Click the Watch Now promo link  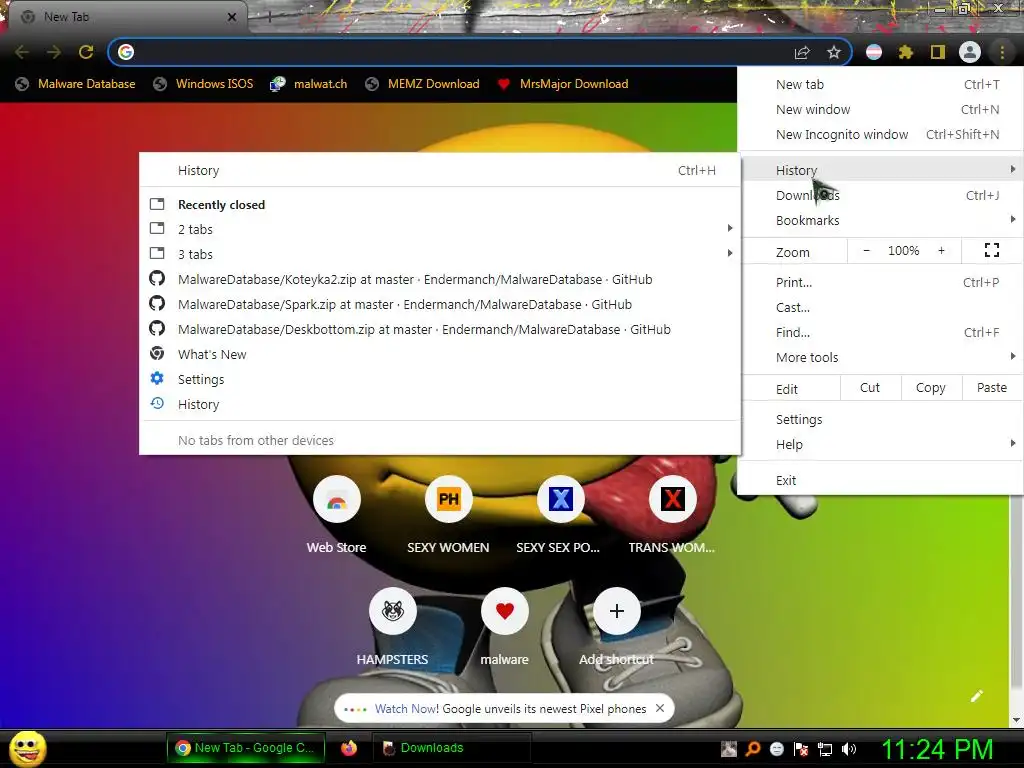tap(406, 709)
